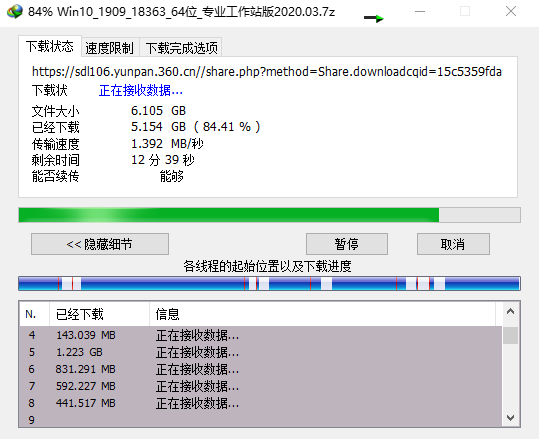Click the green arrow icon in title bar

[374, 18]
